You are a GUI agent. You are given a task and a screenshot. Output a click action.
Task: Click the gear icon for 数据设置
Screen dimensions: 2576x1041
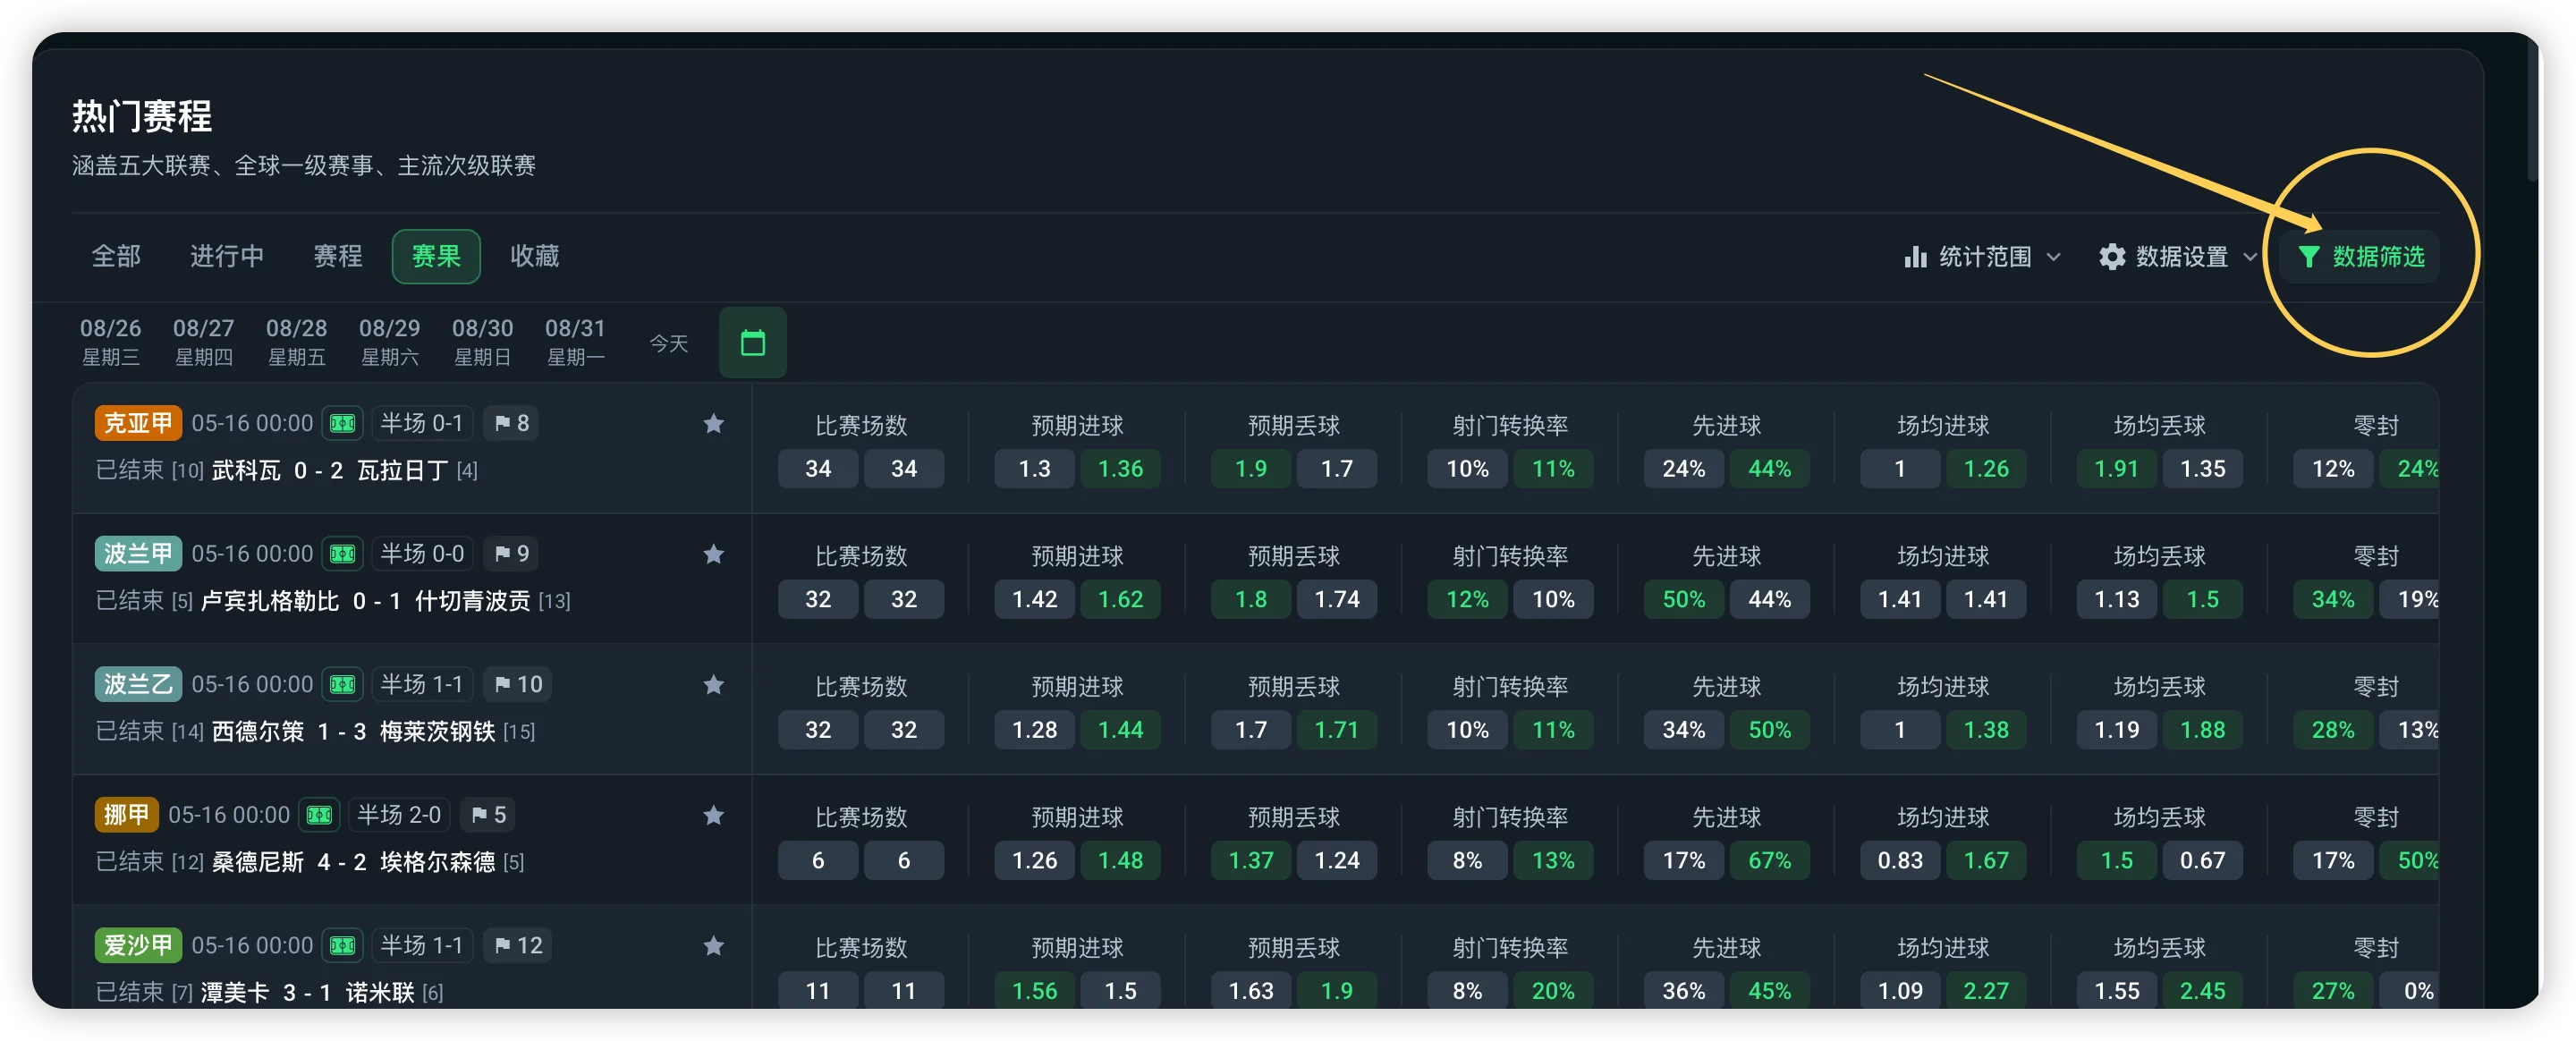[2112, 257]
